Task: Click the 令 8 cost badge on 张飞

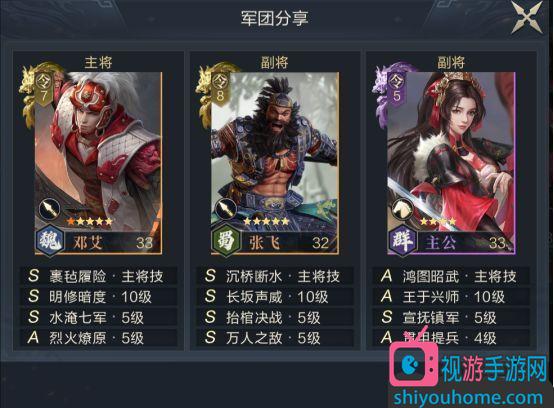Action: 220,89
